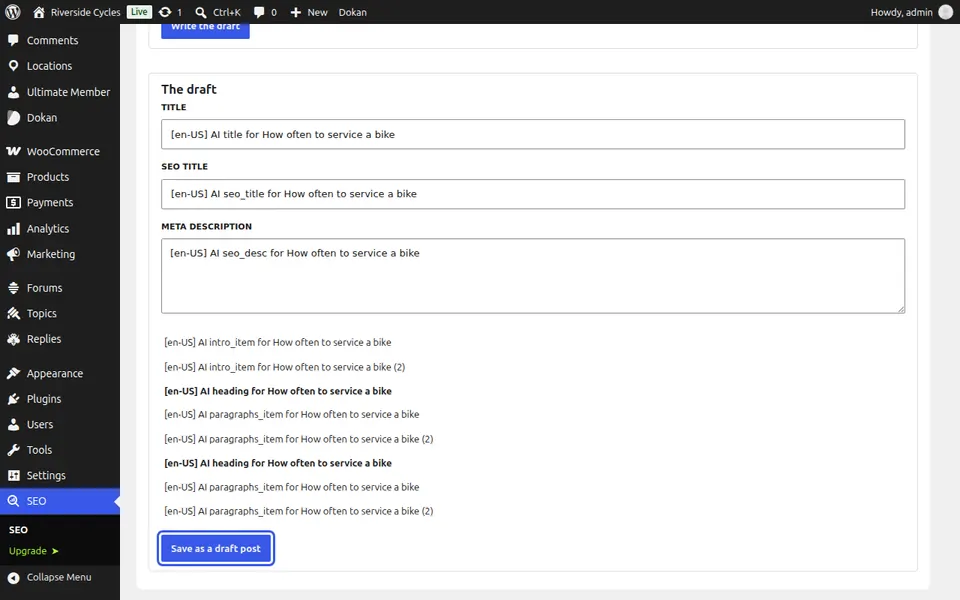Click the Live site status badge
The width and height of the screenshot is (960, 600).
click(139, 12)
